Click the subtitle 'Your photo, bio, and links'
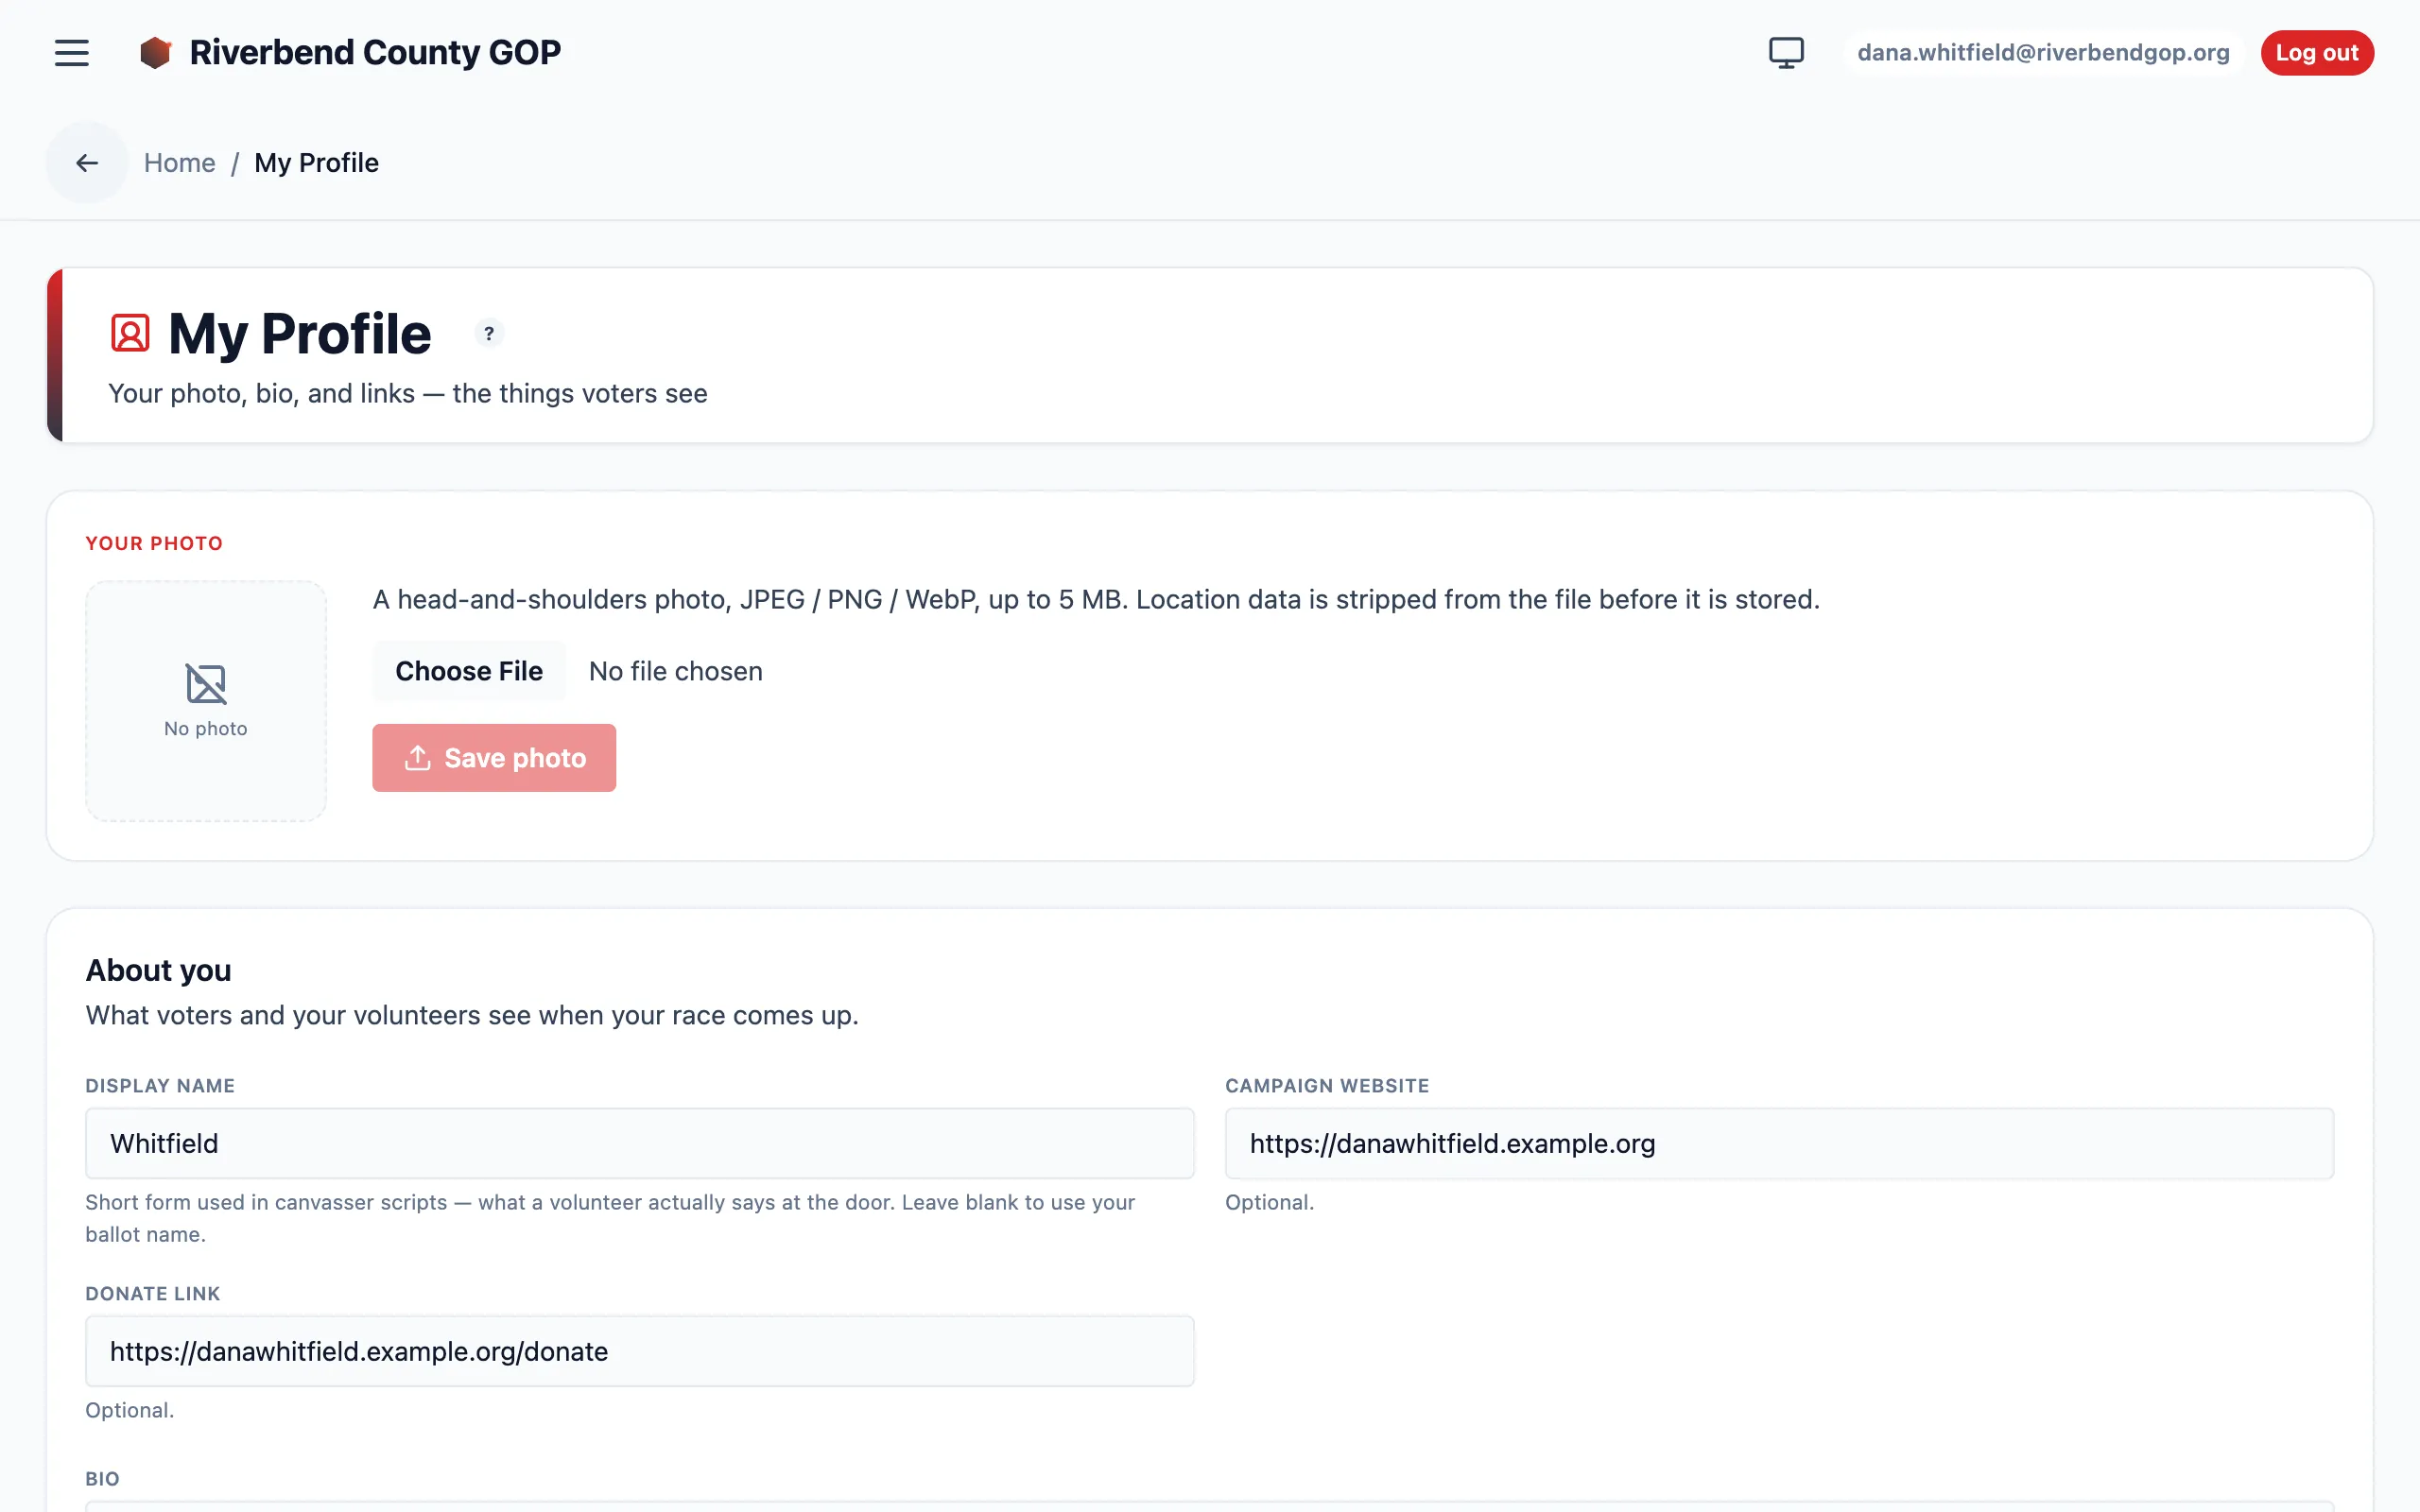Image resolution: width=2420 pixels, height=1512 pixels. tap(407, 393)
